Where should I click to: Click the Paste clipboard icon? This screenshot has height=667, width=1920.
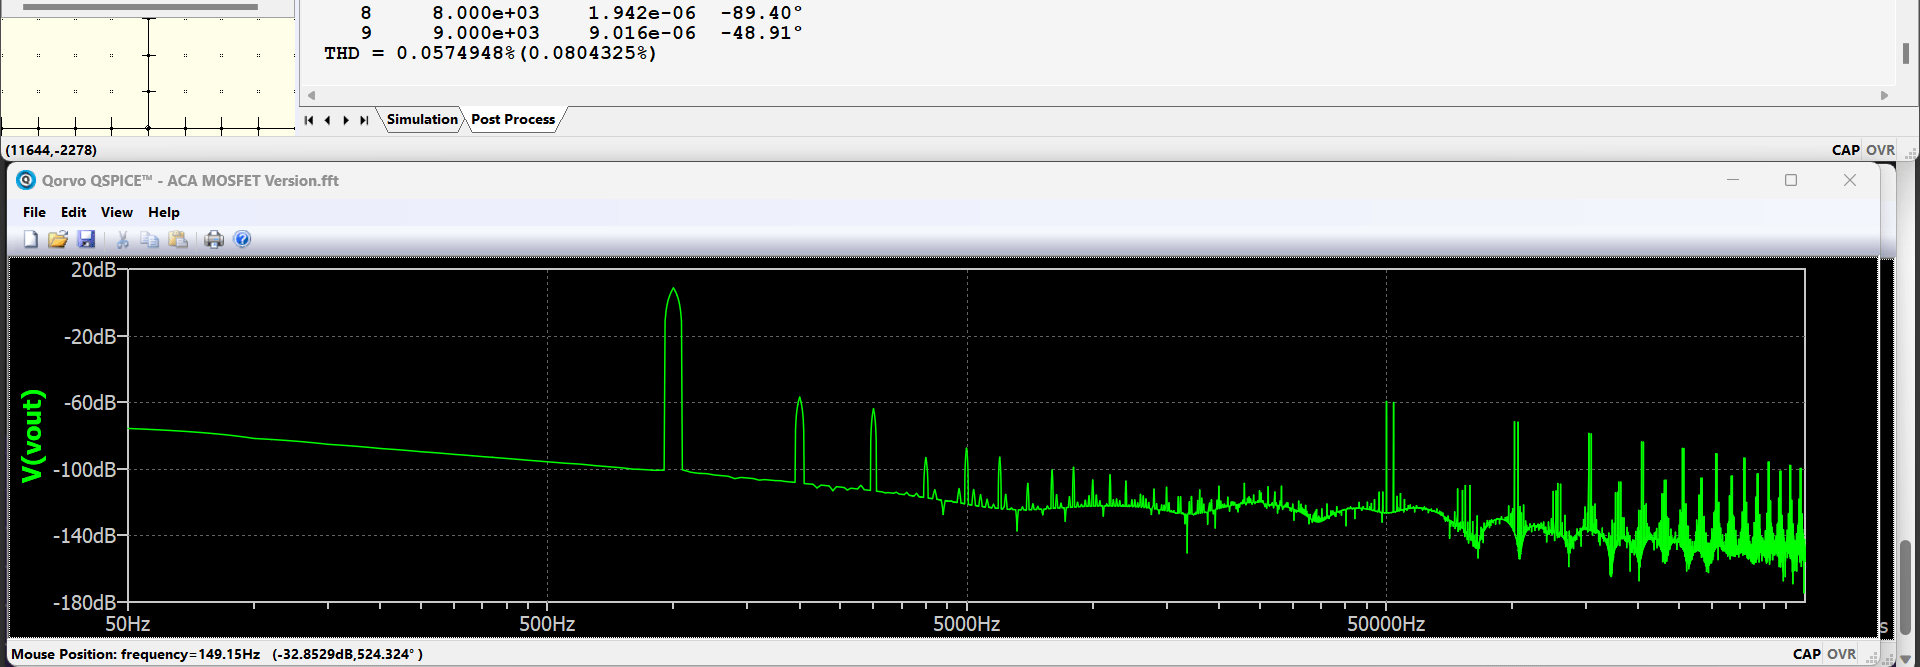pos(178,239)
